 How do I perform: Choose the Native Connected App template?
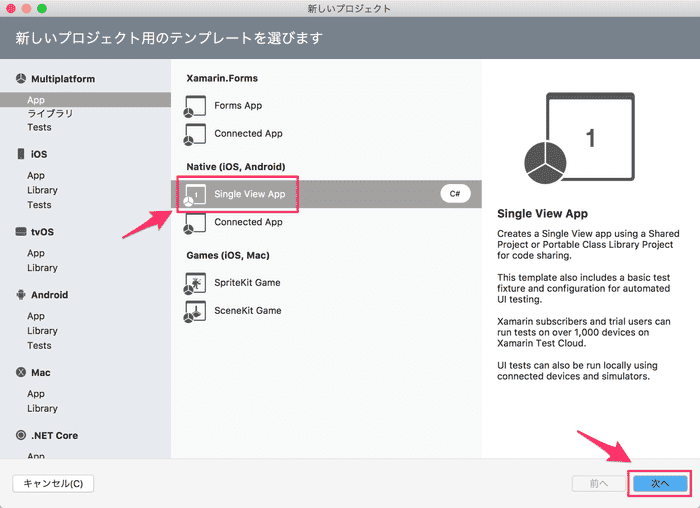click(248, 222)
